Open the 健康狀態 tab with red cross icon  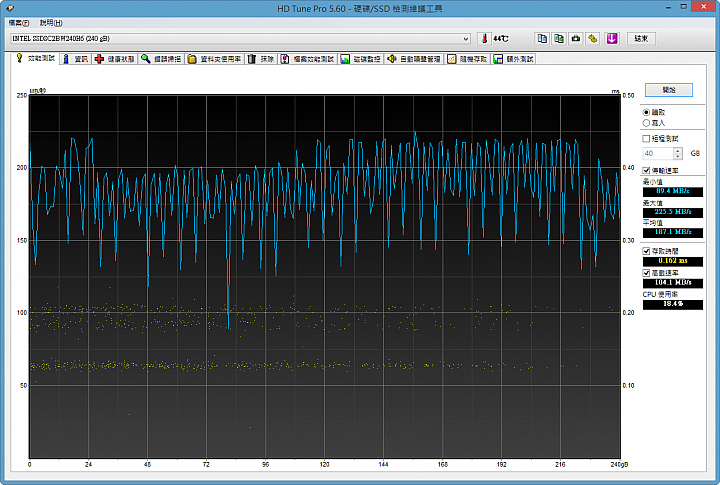[115, 59]
